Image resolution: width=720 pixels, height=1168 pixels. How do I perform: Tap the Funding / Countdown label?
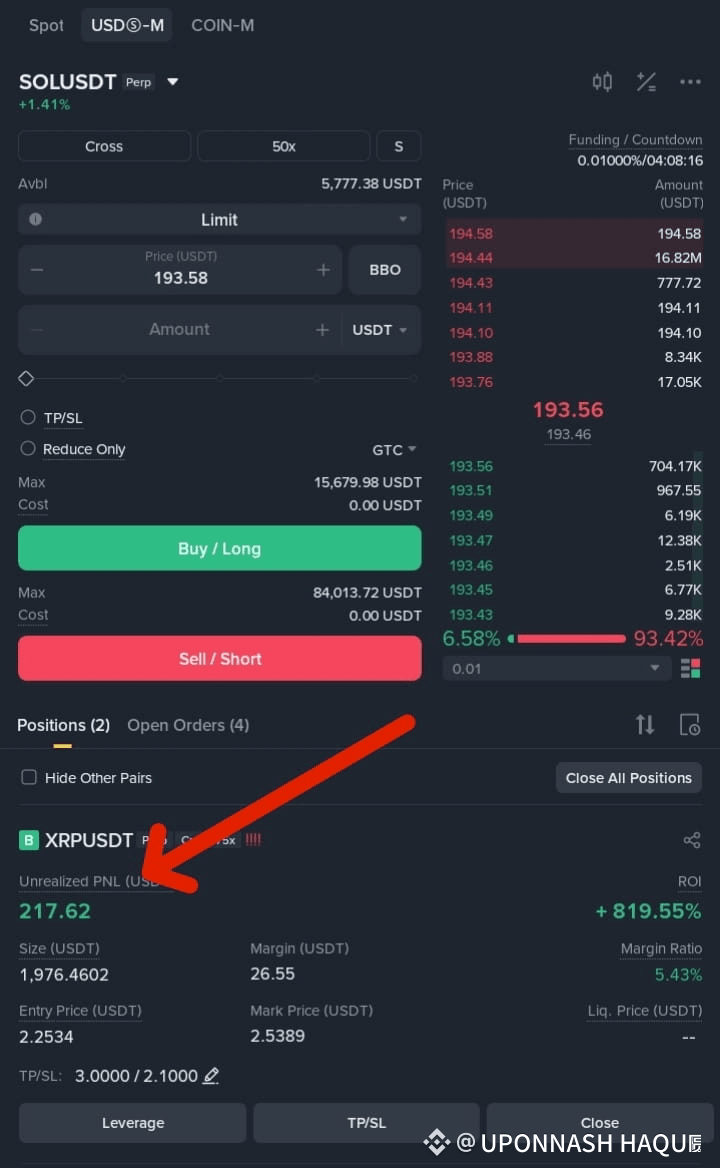point(635,139)
